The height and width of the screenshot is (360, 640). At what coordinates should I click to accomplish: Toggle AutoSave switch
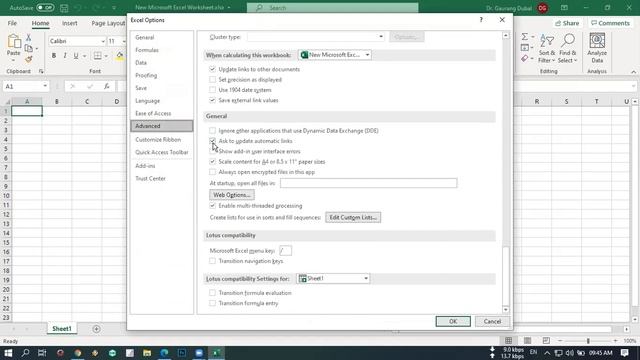pos(45,8)
